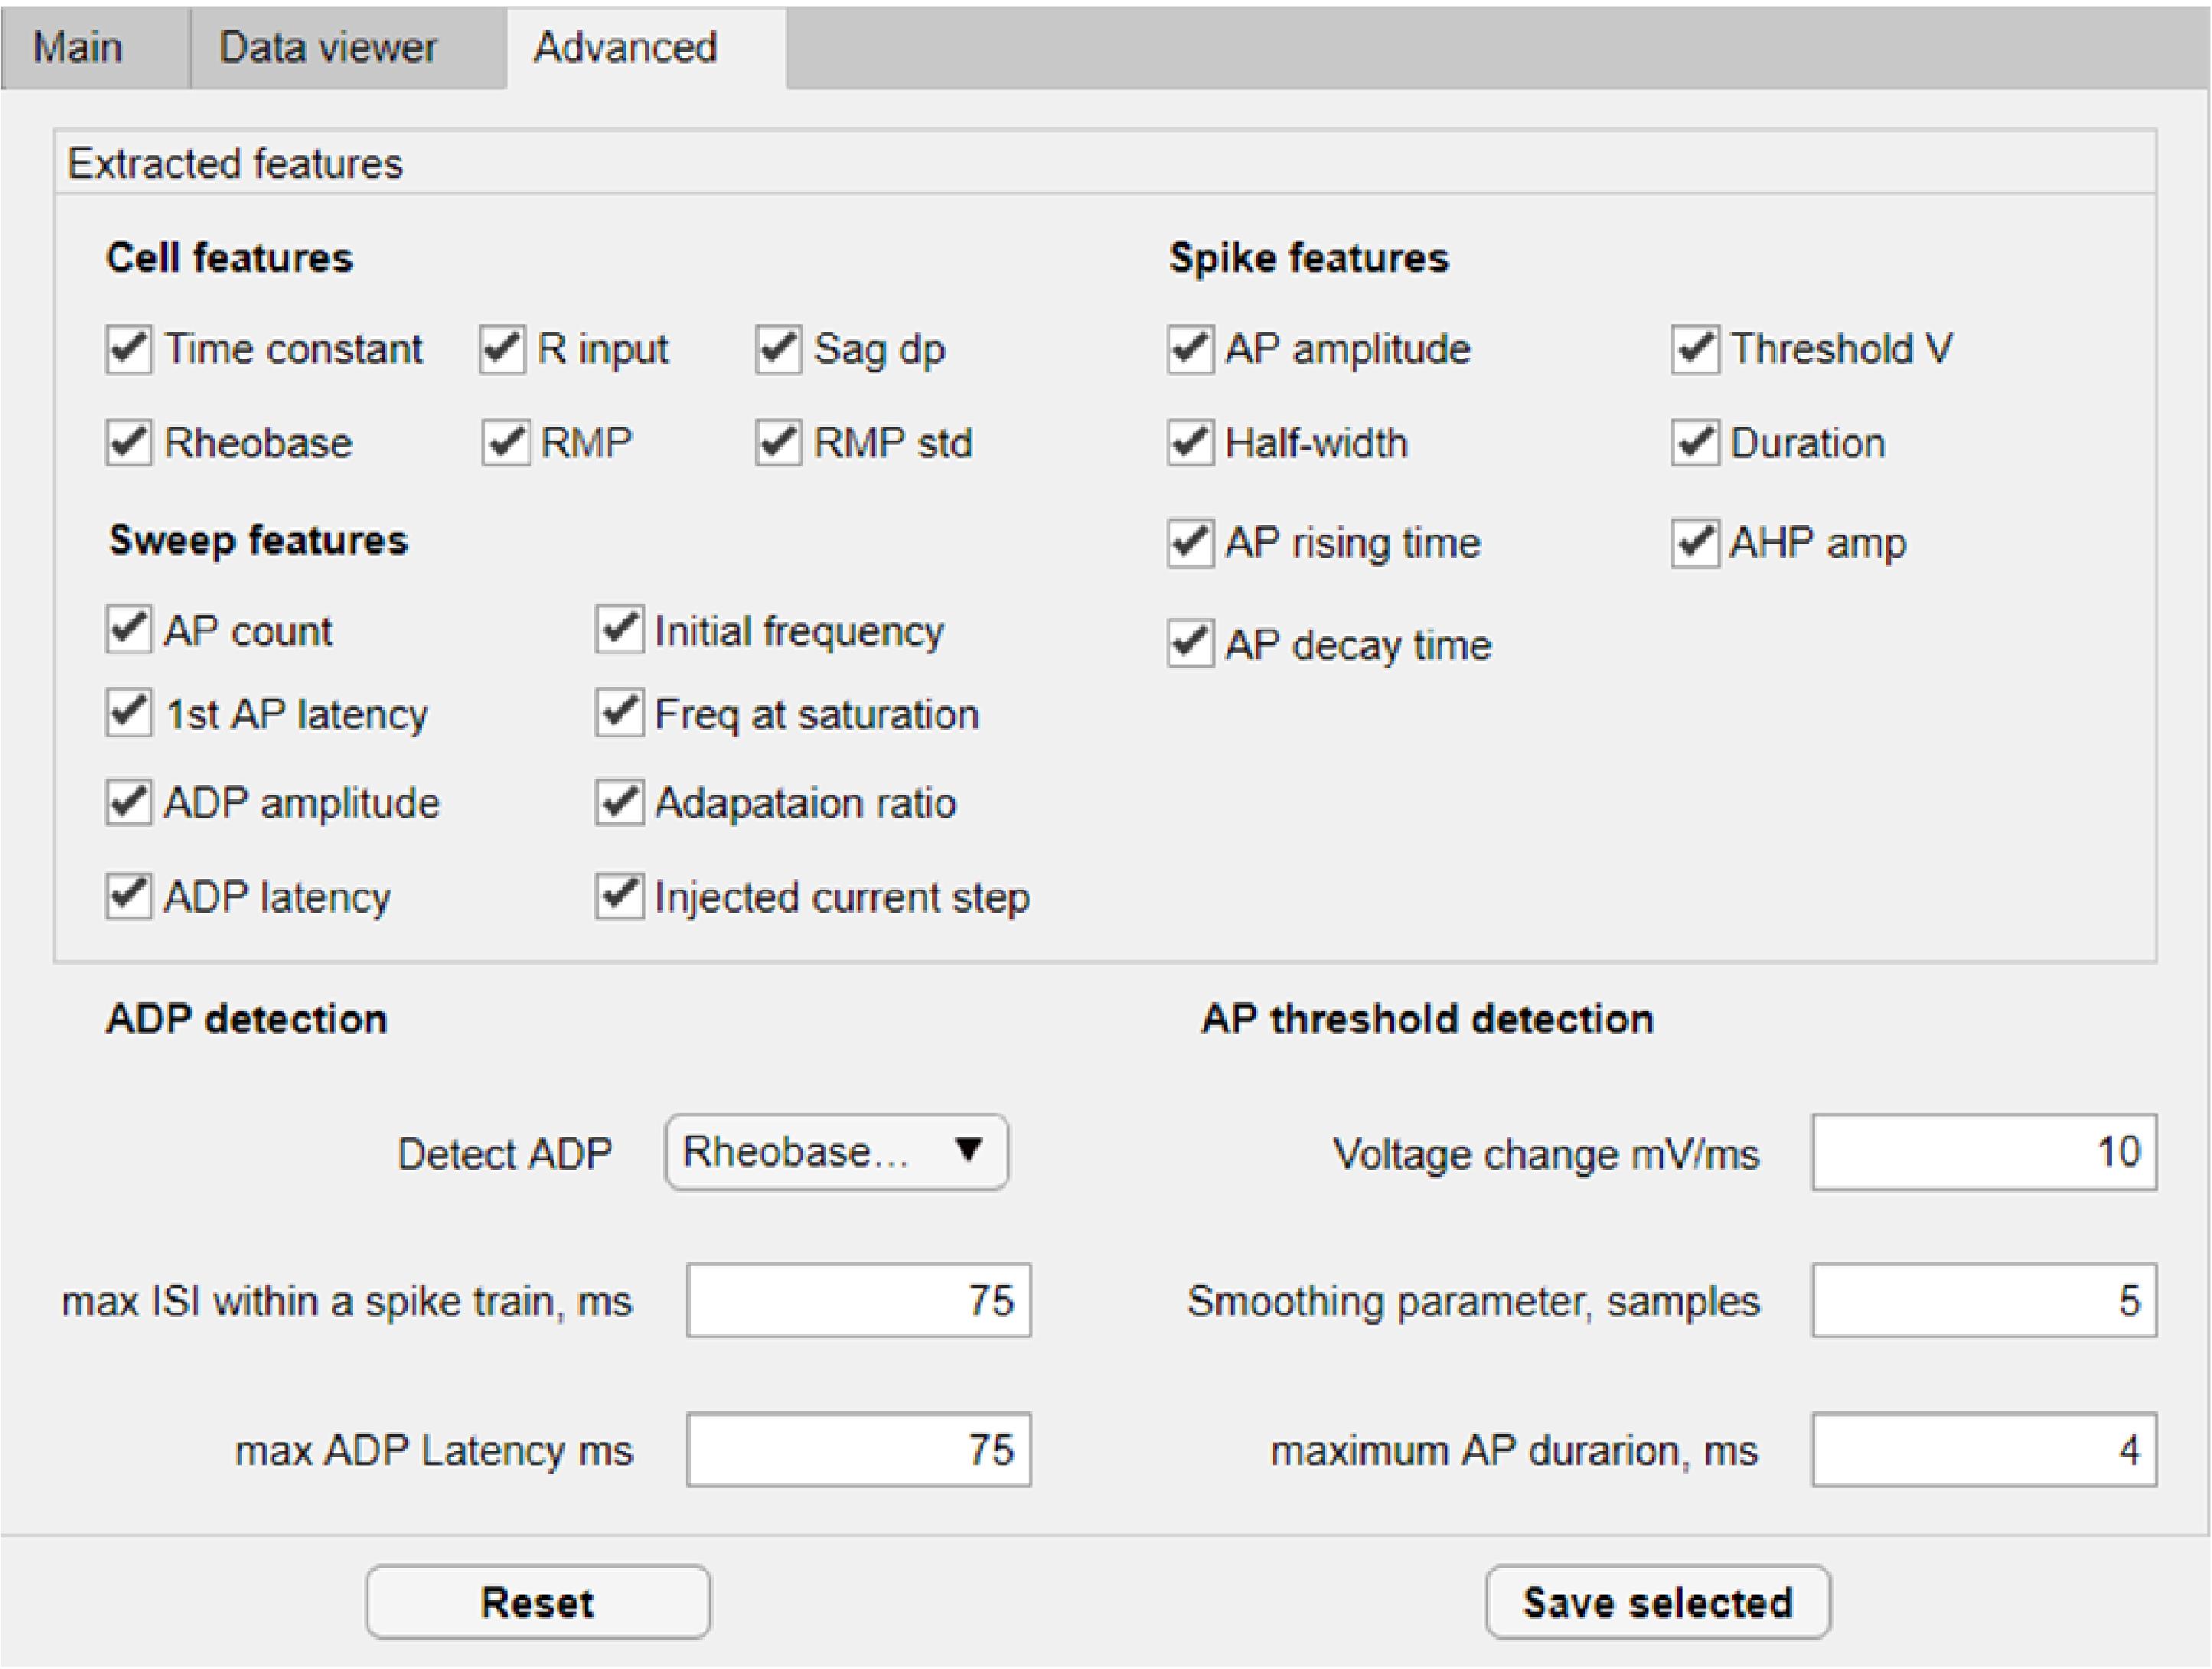Open the Data viewer tab
2212x1669 pixels.
point(348,48)
